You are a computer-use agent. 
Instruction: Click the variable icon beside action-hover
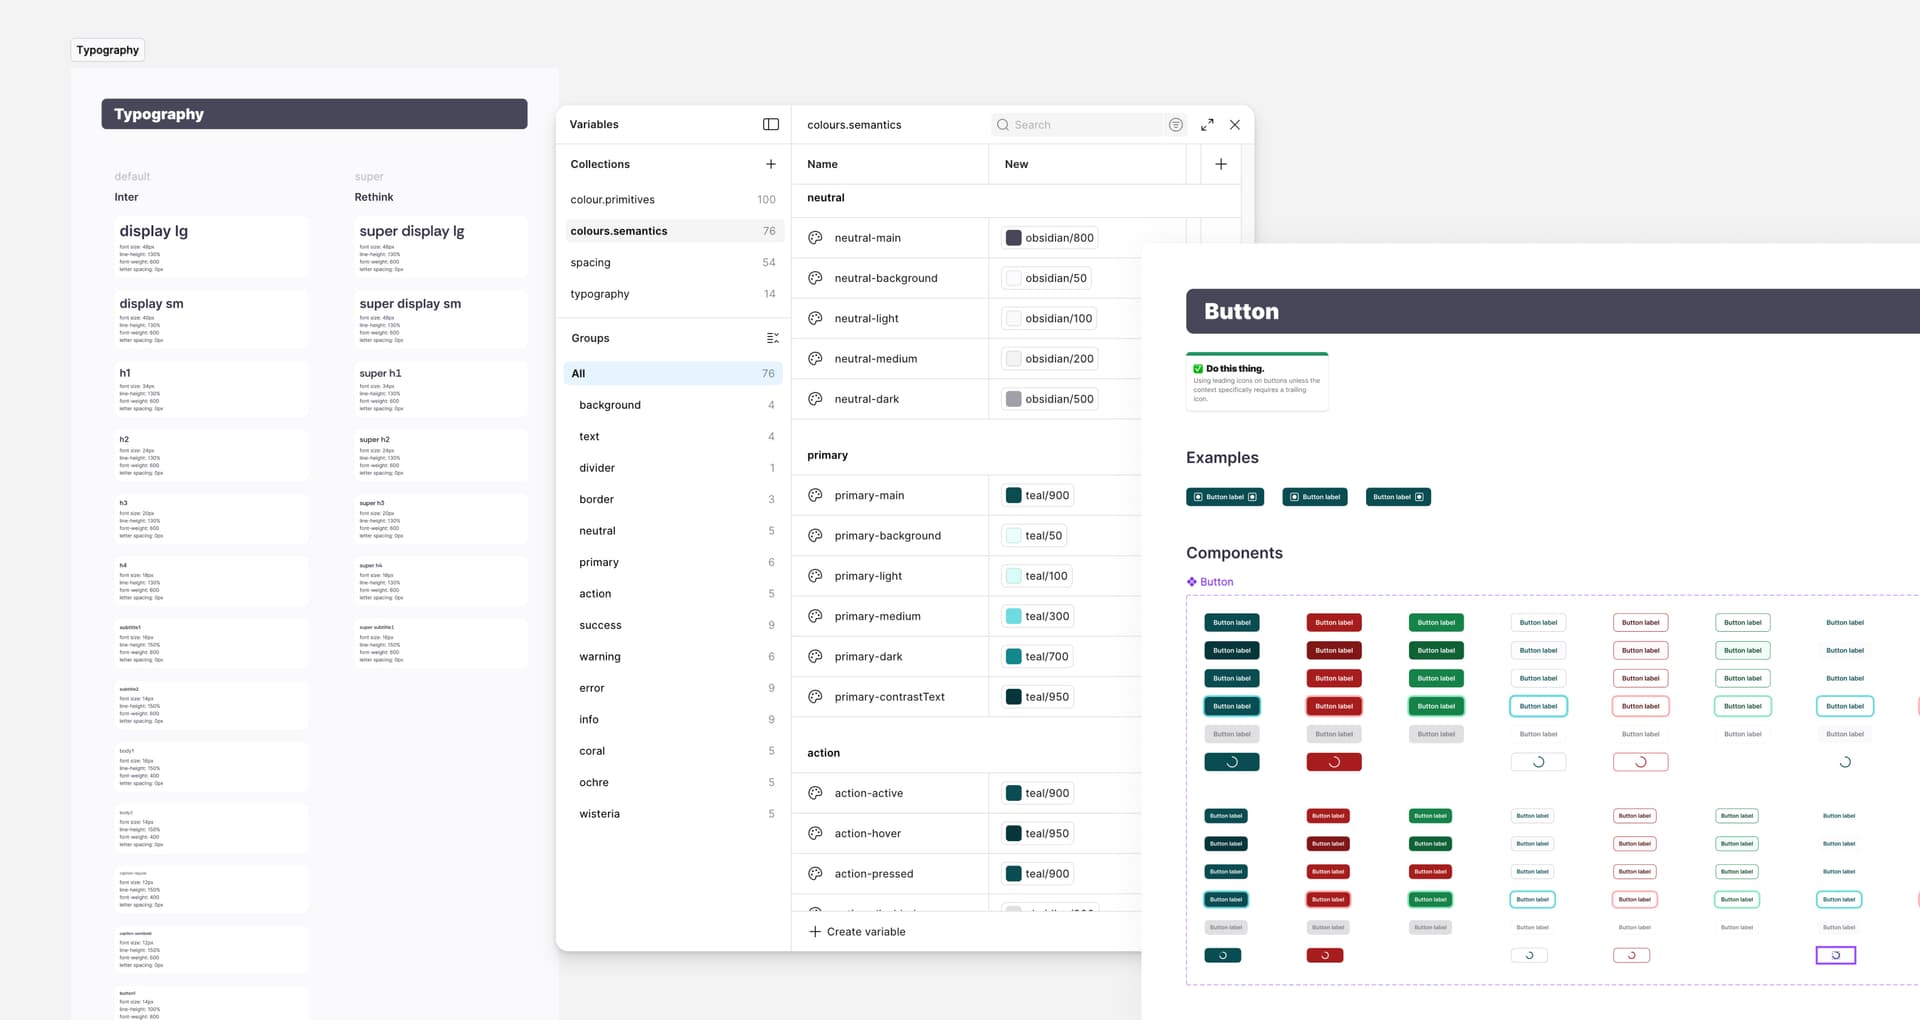pos(815,832)
